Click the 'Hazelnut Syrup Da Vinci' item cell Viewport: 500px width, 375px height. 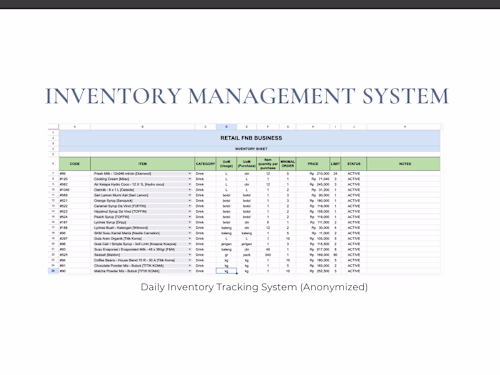point(142,211)
